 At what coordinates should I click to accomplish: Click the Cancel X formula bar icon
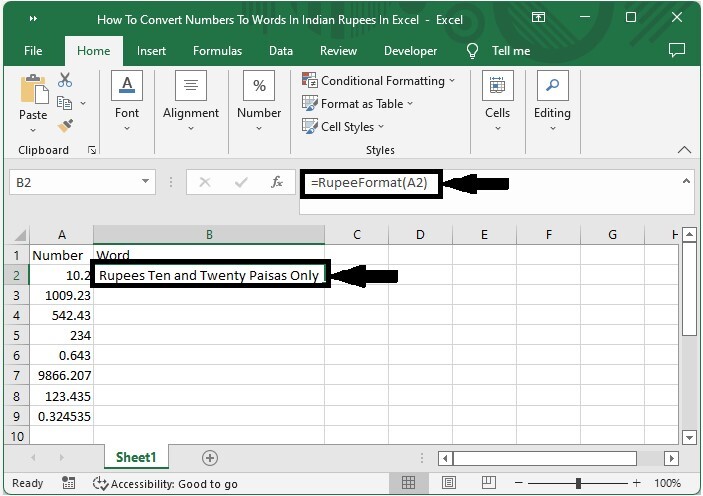tap(205, 182)
